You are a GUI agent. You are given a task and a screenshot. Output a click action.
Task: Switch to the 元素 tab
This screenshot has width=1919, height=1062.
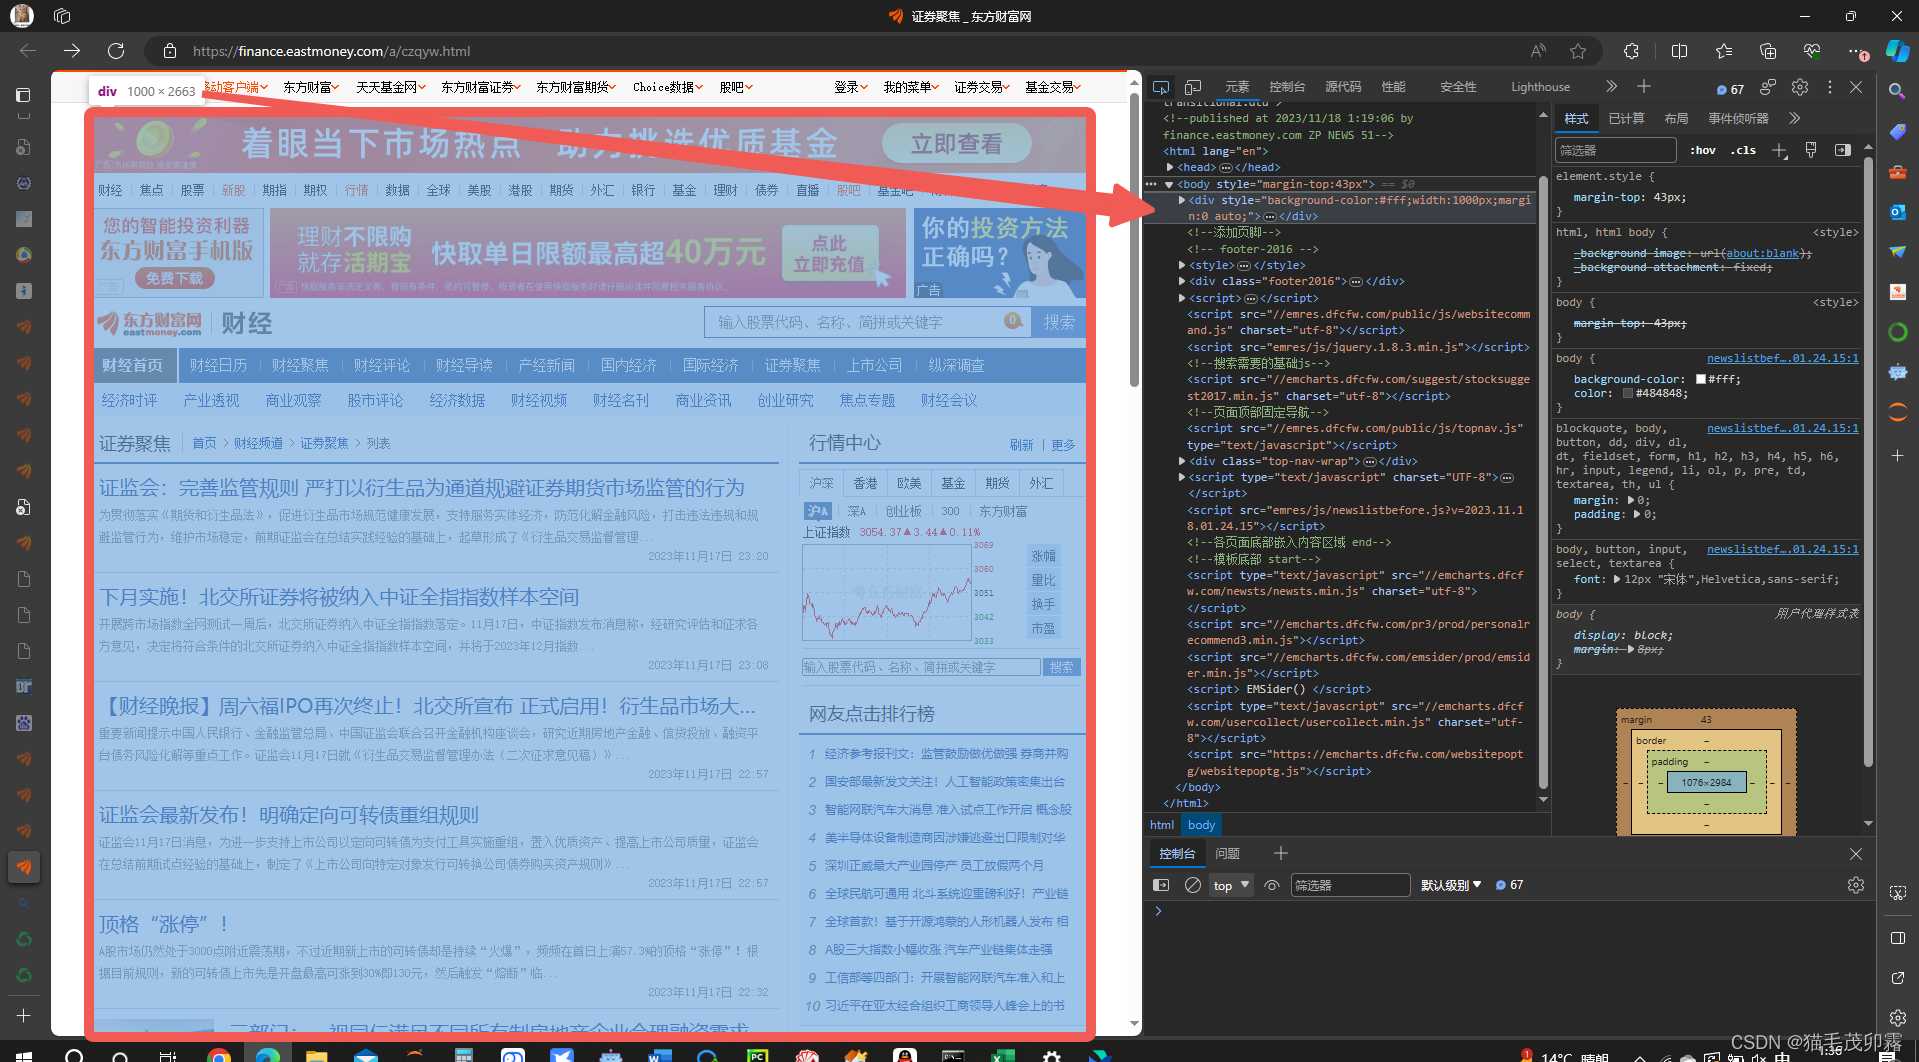tap(1238, 87)
